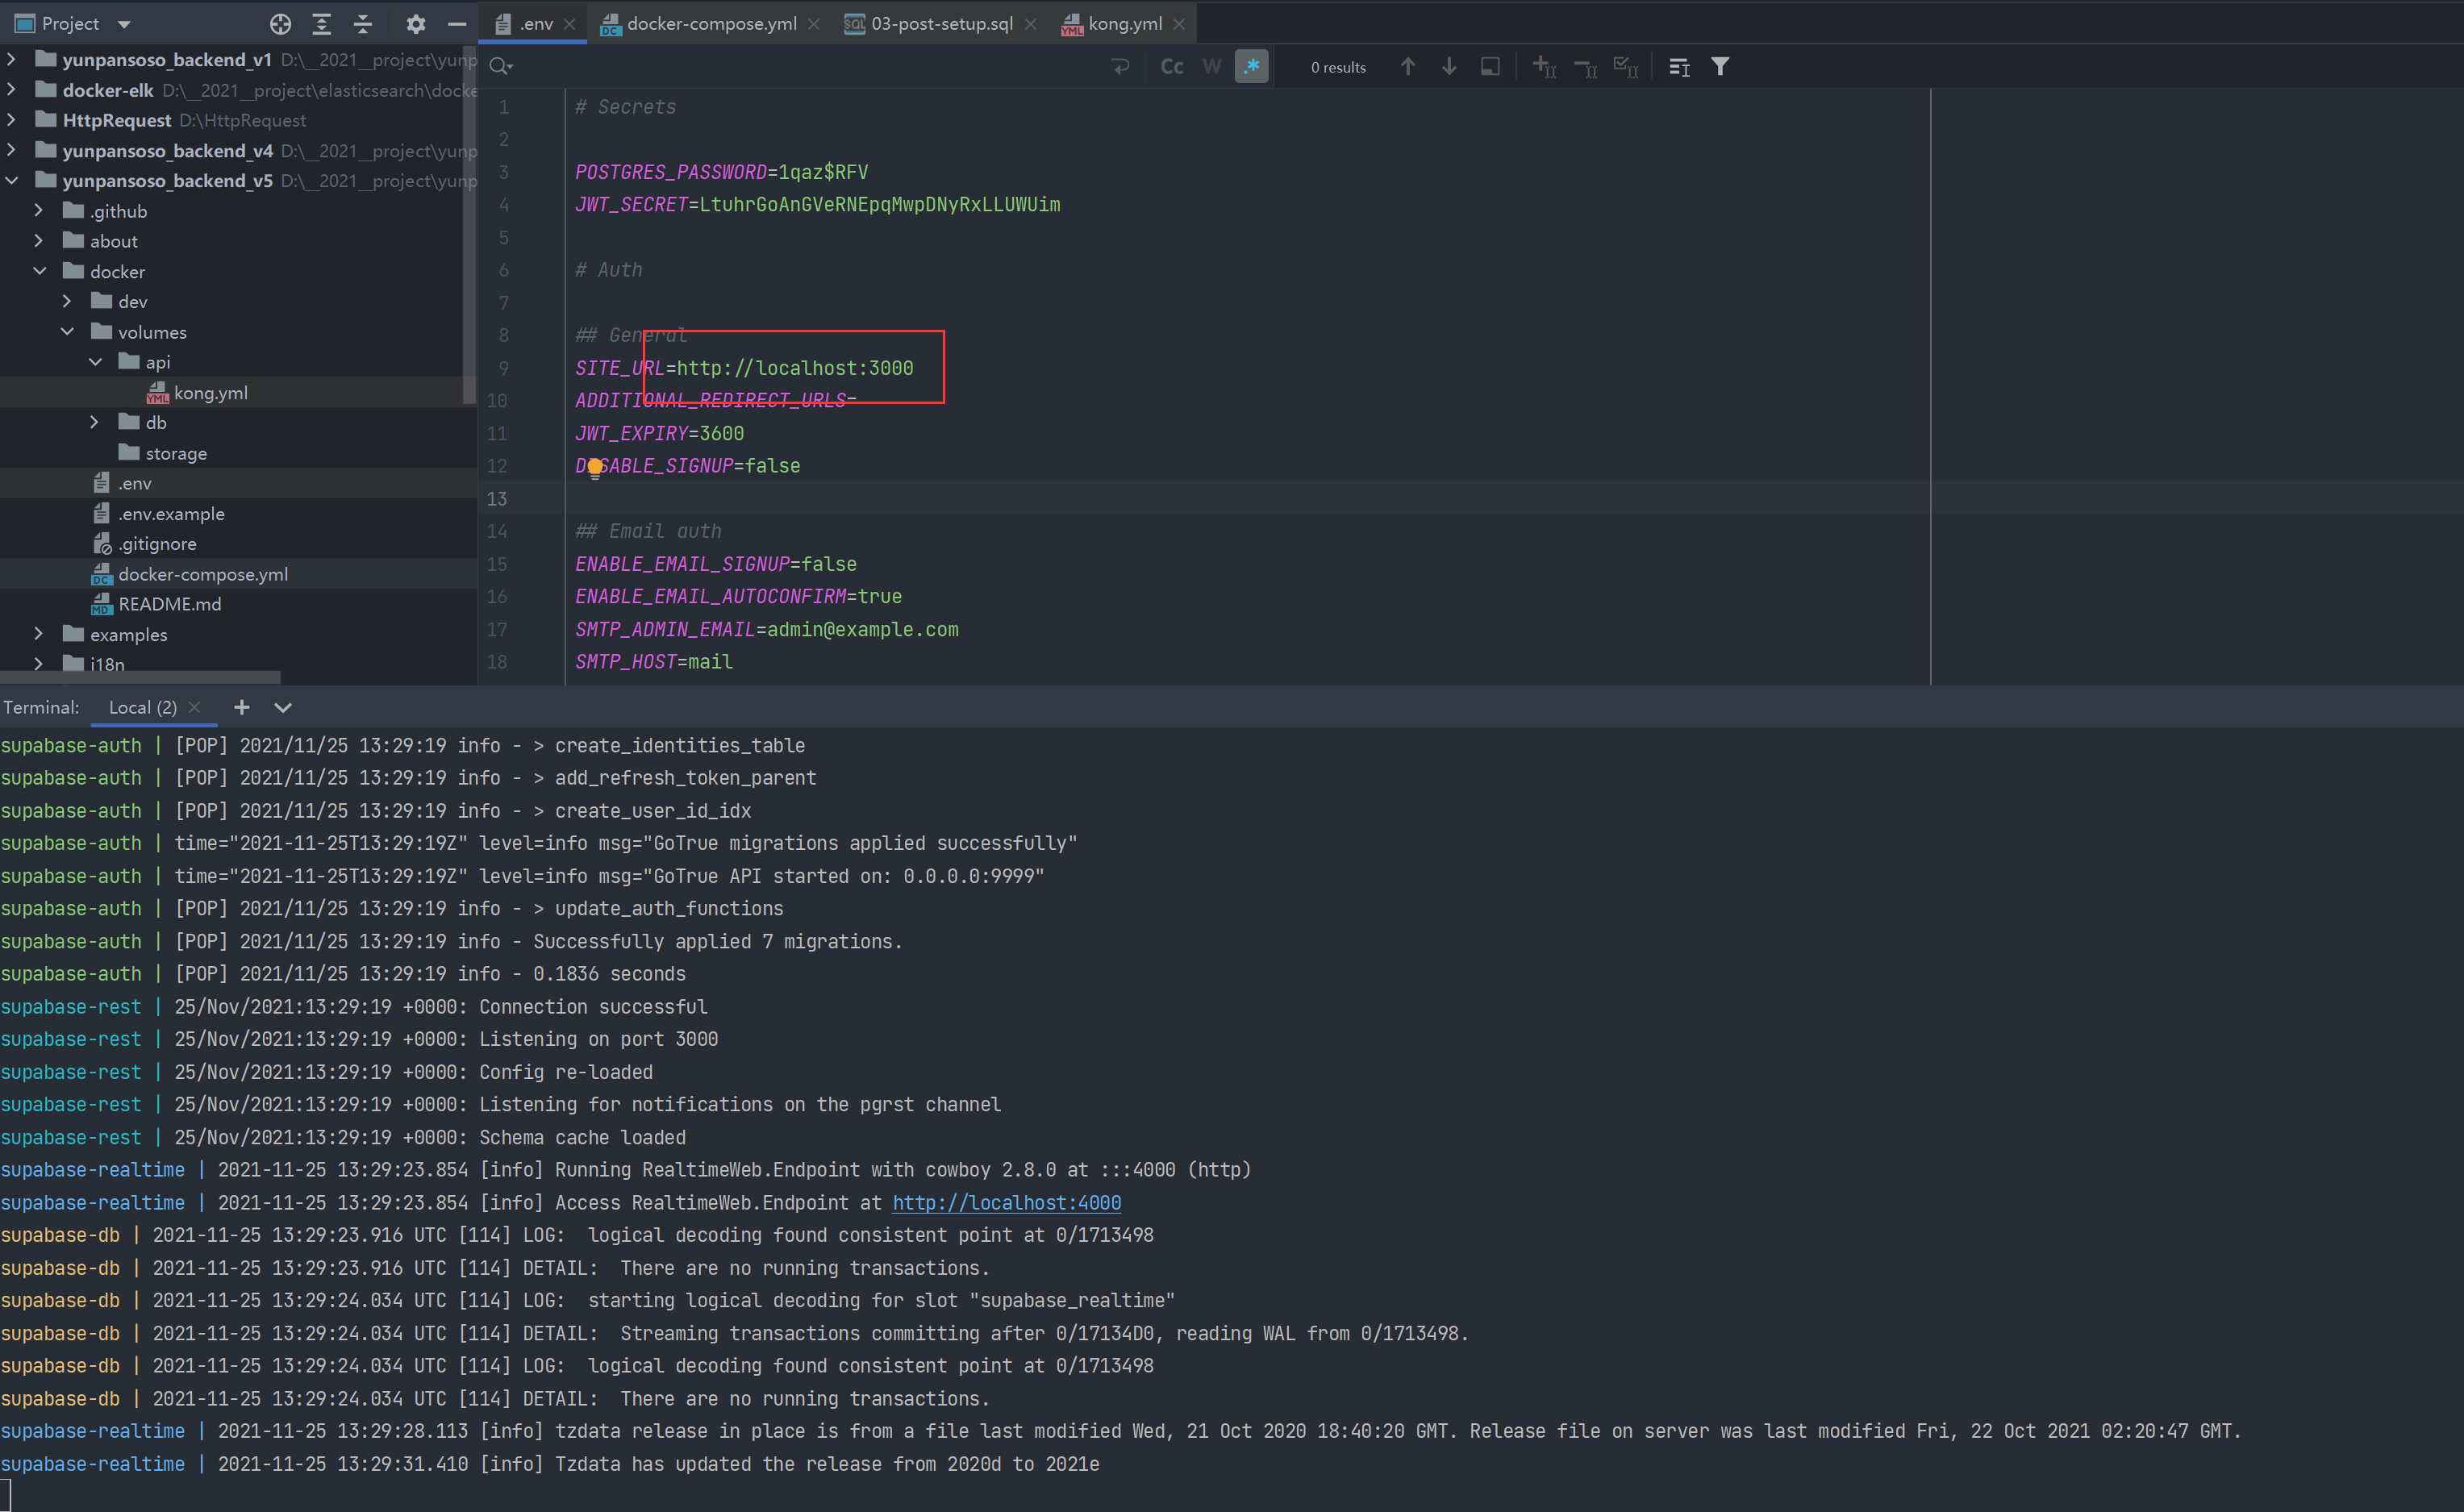Click the JWT_SECRET line in editor

817,204
